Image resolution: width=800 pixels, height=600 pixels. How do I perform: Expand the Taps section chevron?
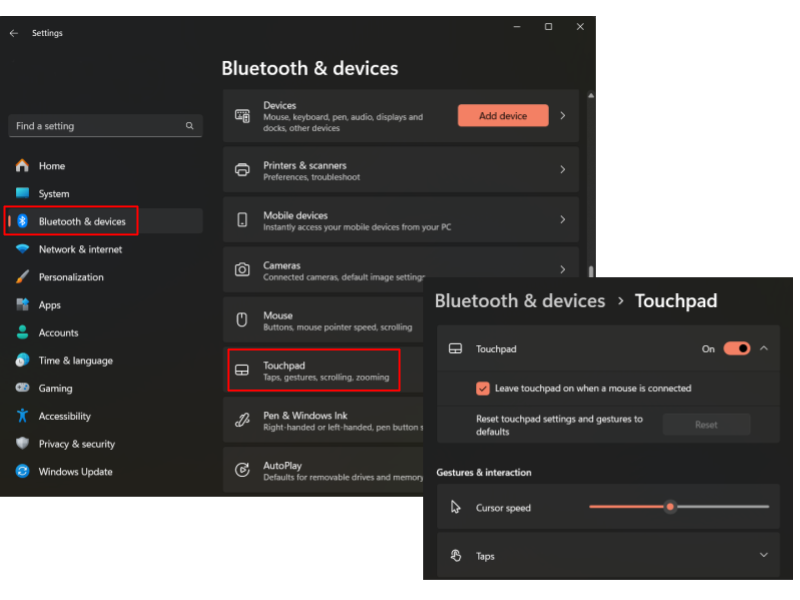coord(764,555)
